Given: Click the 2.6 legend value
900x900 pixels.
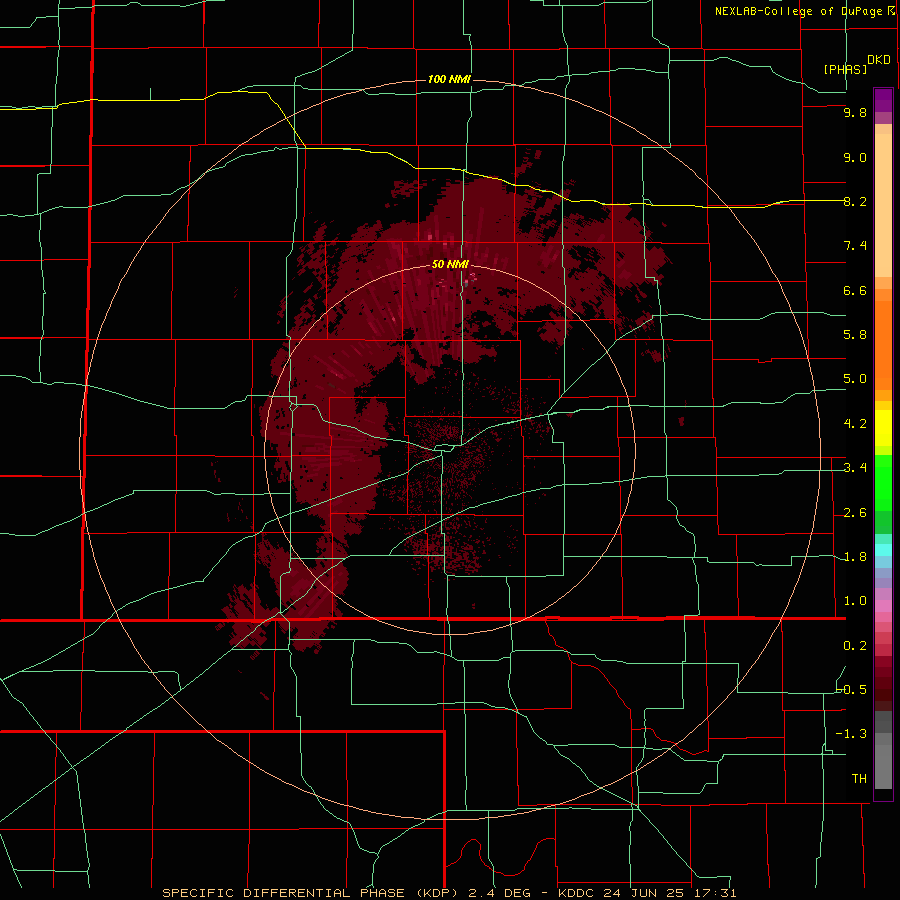Looking at the screenshot, I should tap(855, 513).
